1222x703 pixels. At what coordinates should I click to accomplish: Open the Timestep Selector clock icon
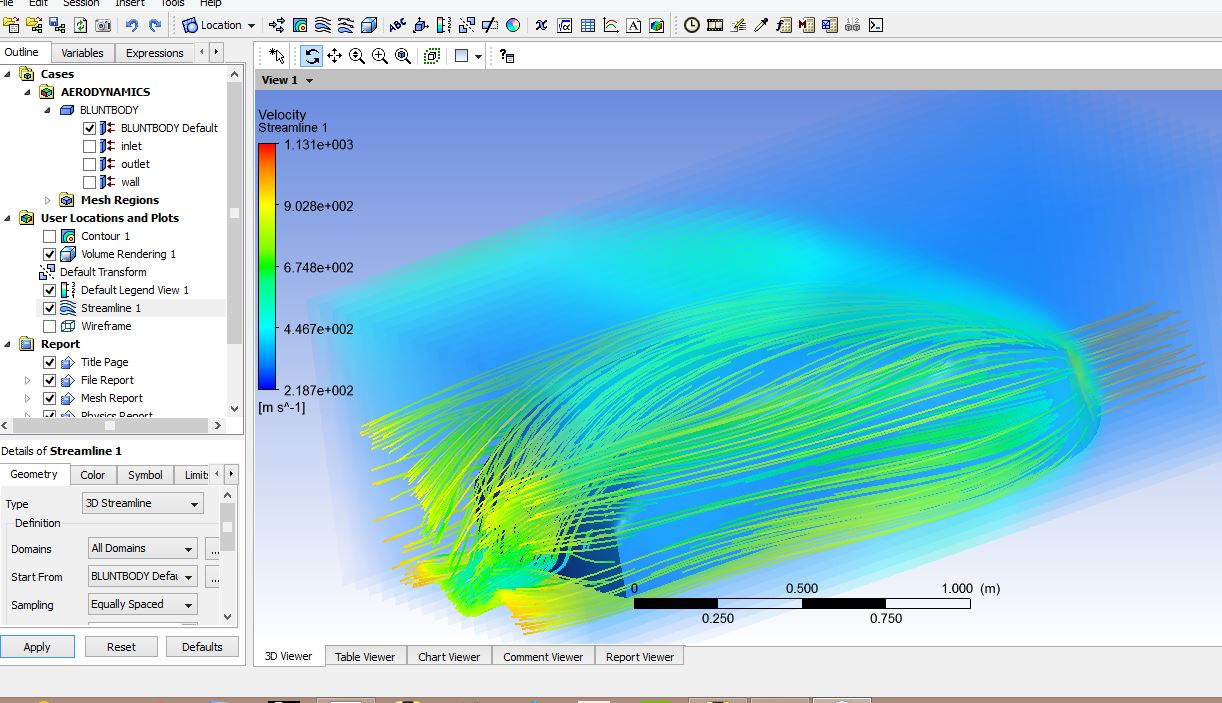(x=691, y=25)
